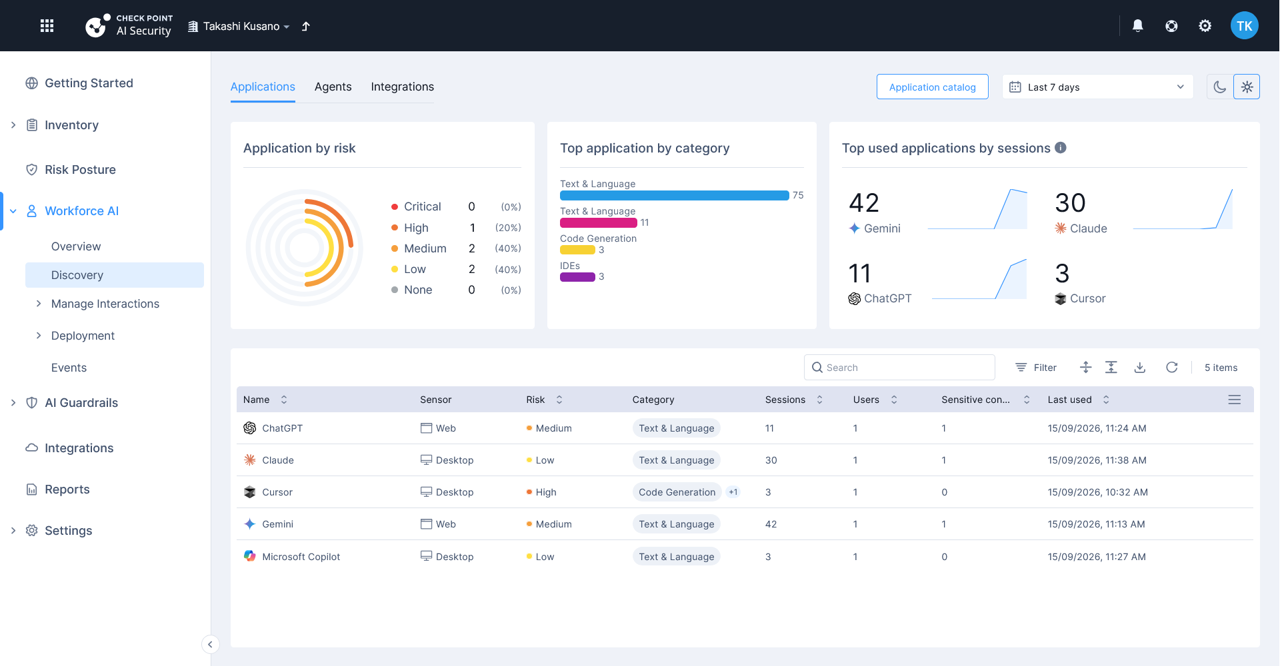Click the info icon next to Top used applications
The height and width of the screenshot is (666, 1280).
point(1061,148)
